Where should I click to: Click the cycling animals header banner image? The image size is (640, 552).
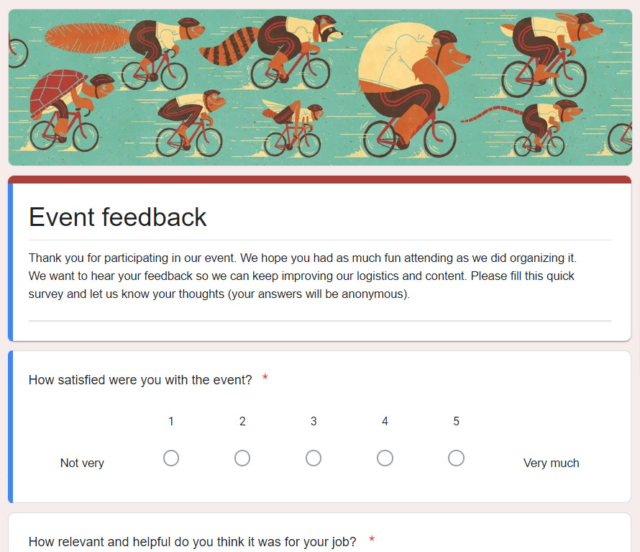320,87
